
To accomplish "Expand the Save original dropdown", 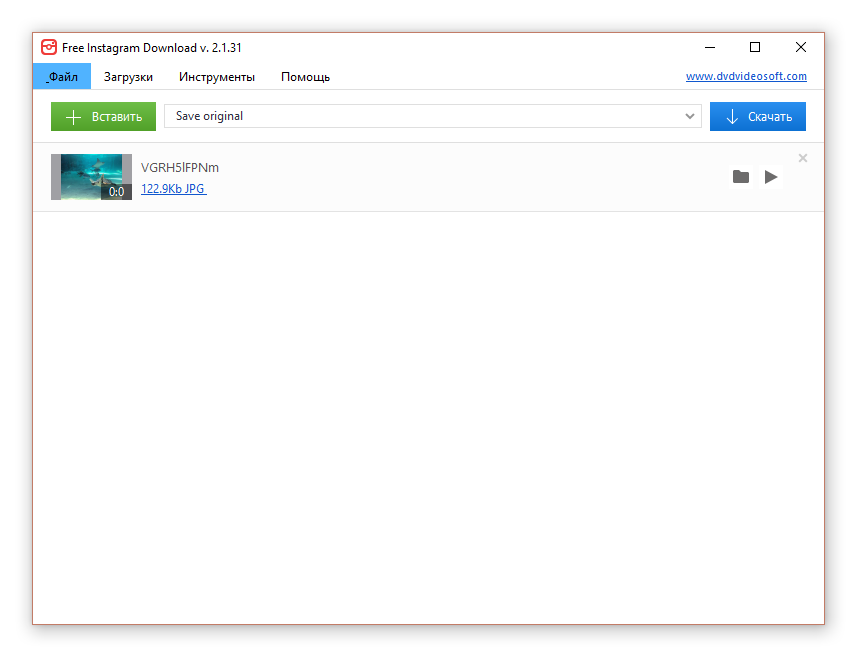I will pos(432,116).
